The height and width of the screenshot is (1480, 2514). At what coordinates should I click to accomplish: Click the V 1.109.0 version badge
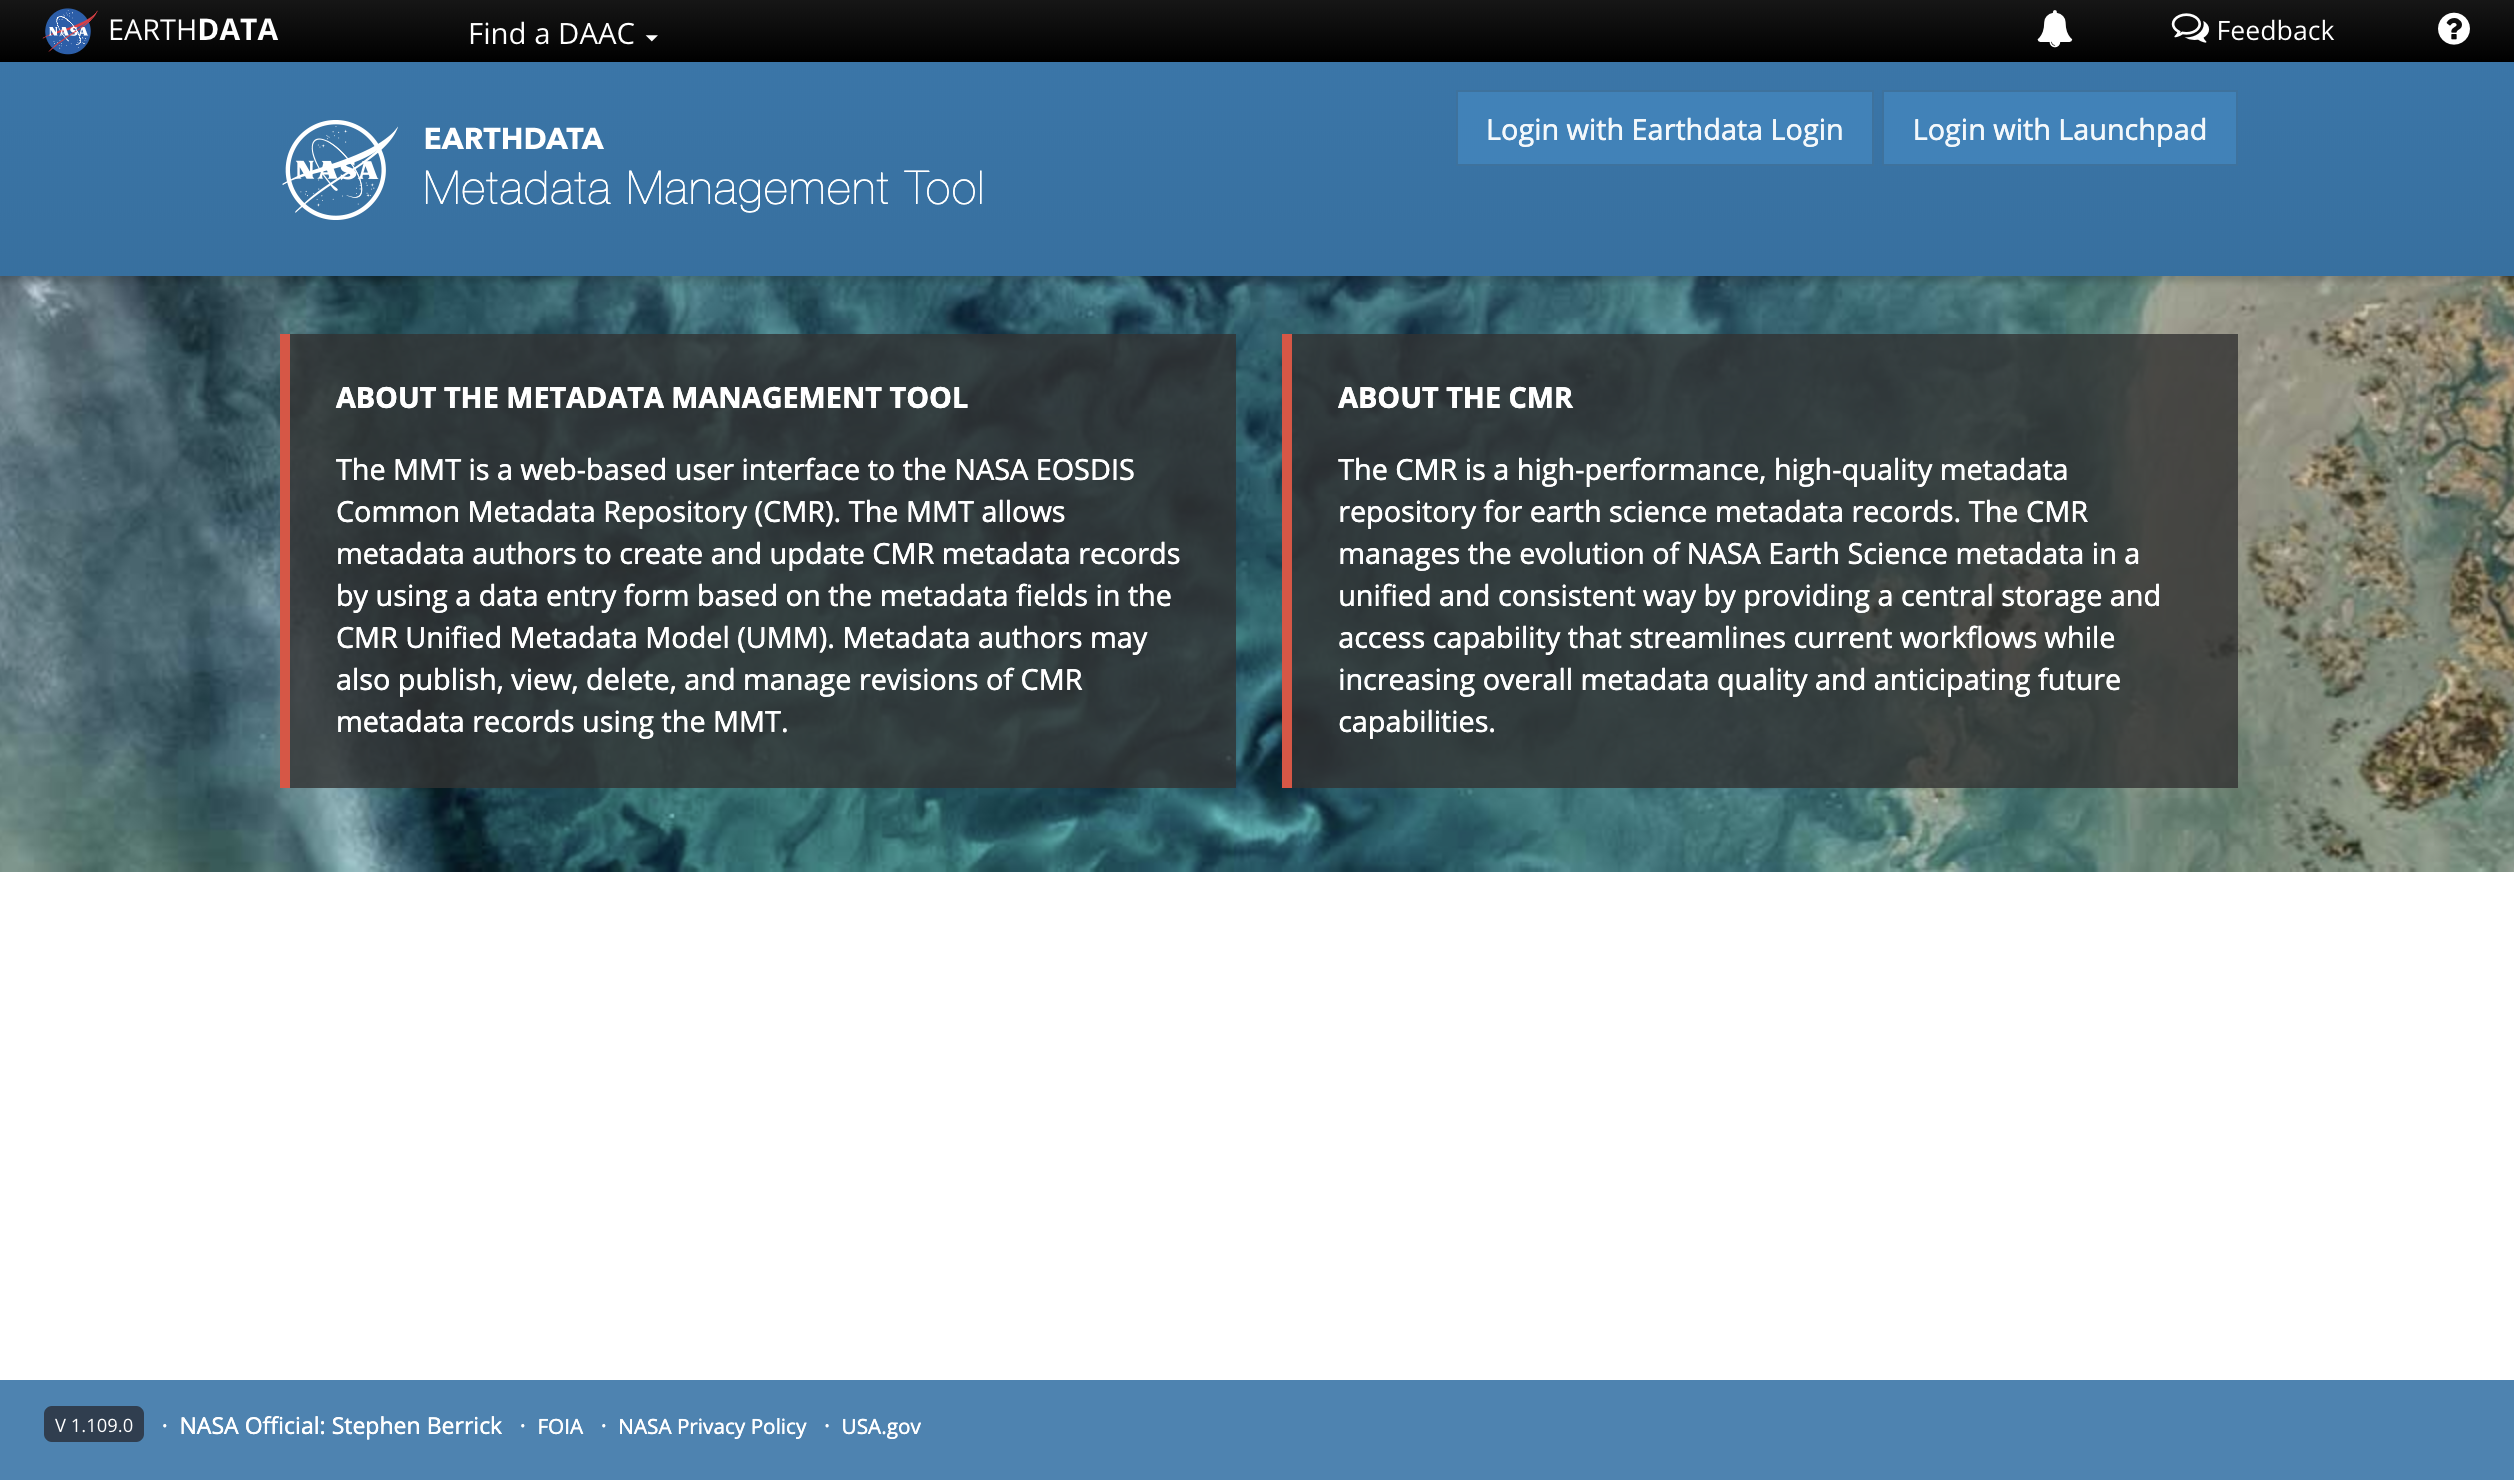(94, 1424)
